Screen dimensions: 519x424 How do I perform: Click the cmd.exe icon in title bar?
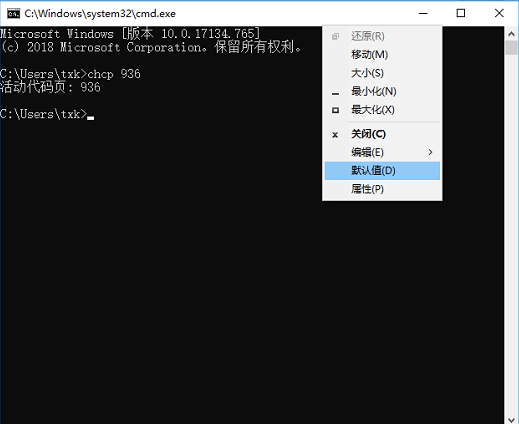tap(13, 13)
